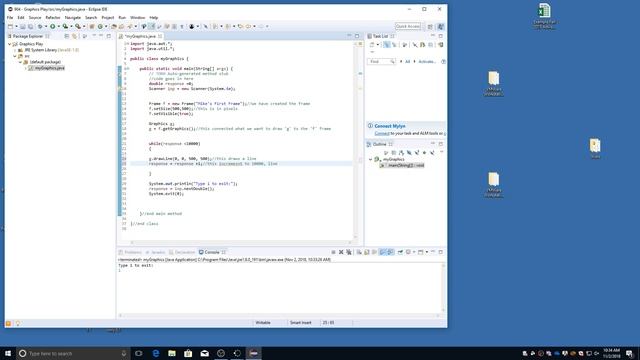The height and width of the screenshot is (360, 640).
Task: Click the New Java Class icon
Action: click(100, 27)
